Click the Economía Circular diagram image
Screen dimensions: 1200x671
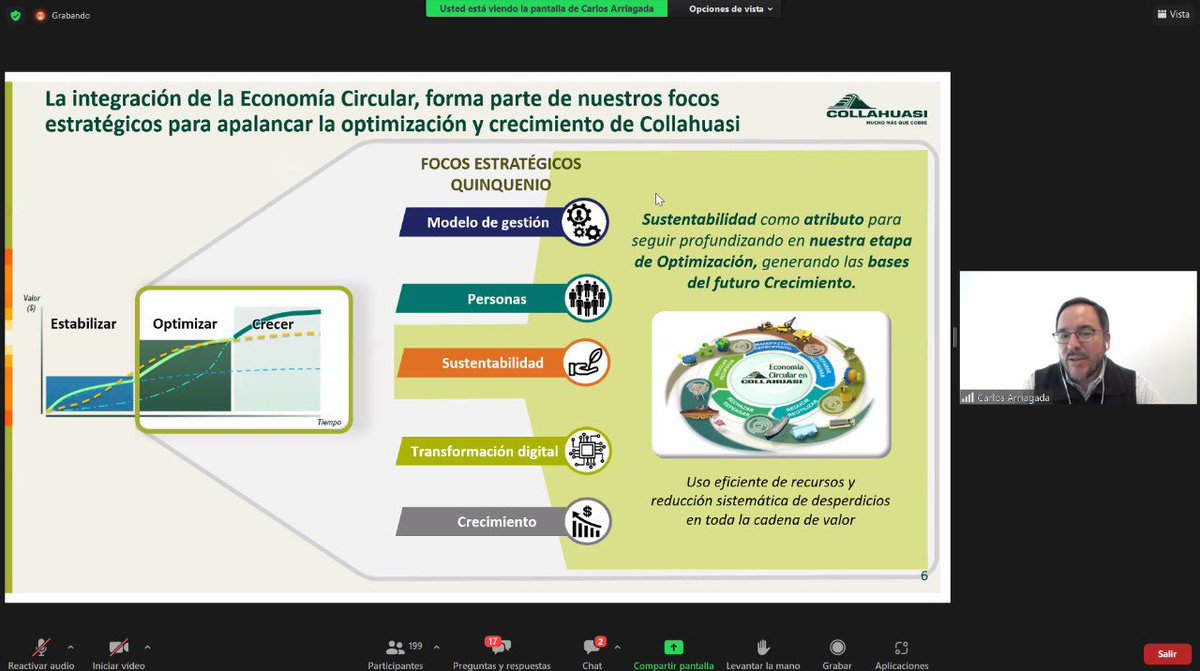coord(770,383)
